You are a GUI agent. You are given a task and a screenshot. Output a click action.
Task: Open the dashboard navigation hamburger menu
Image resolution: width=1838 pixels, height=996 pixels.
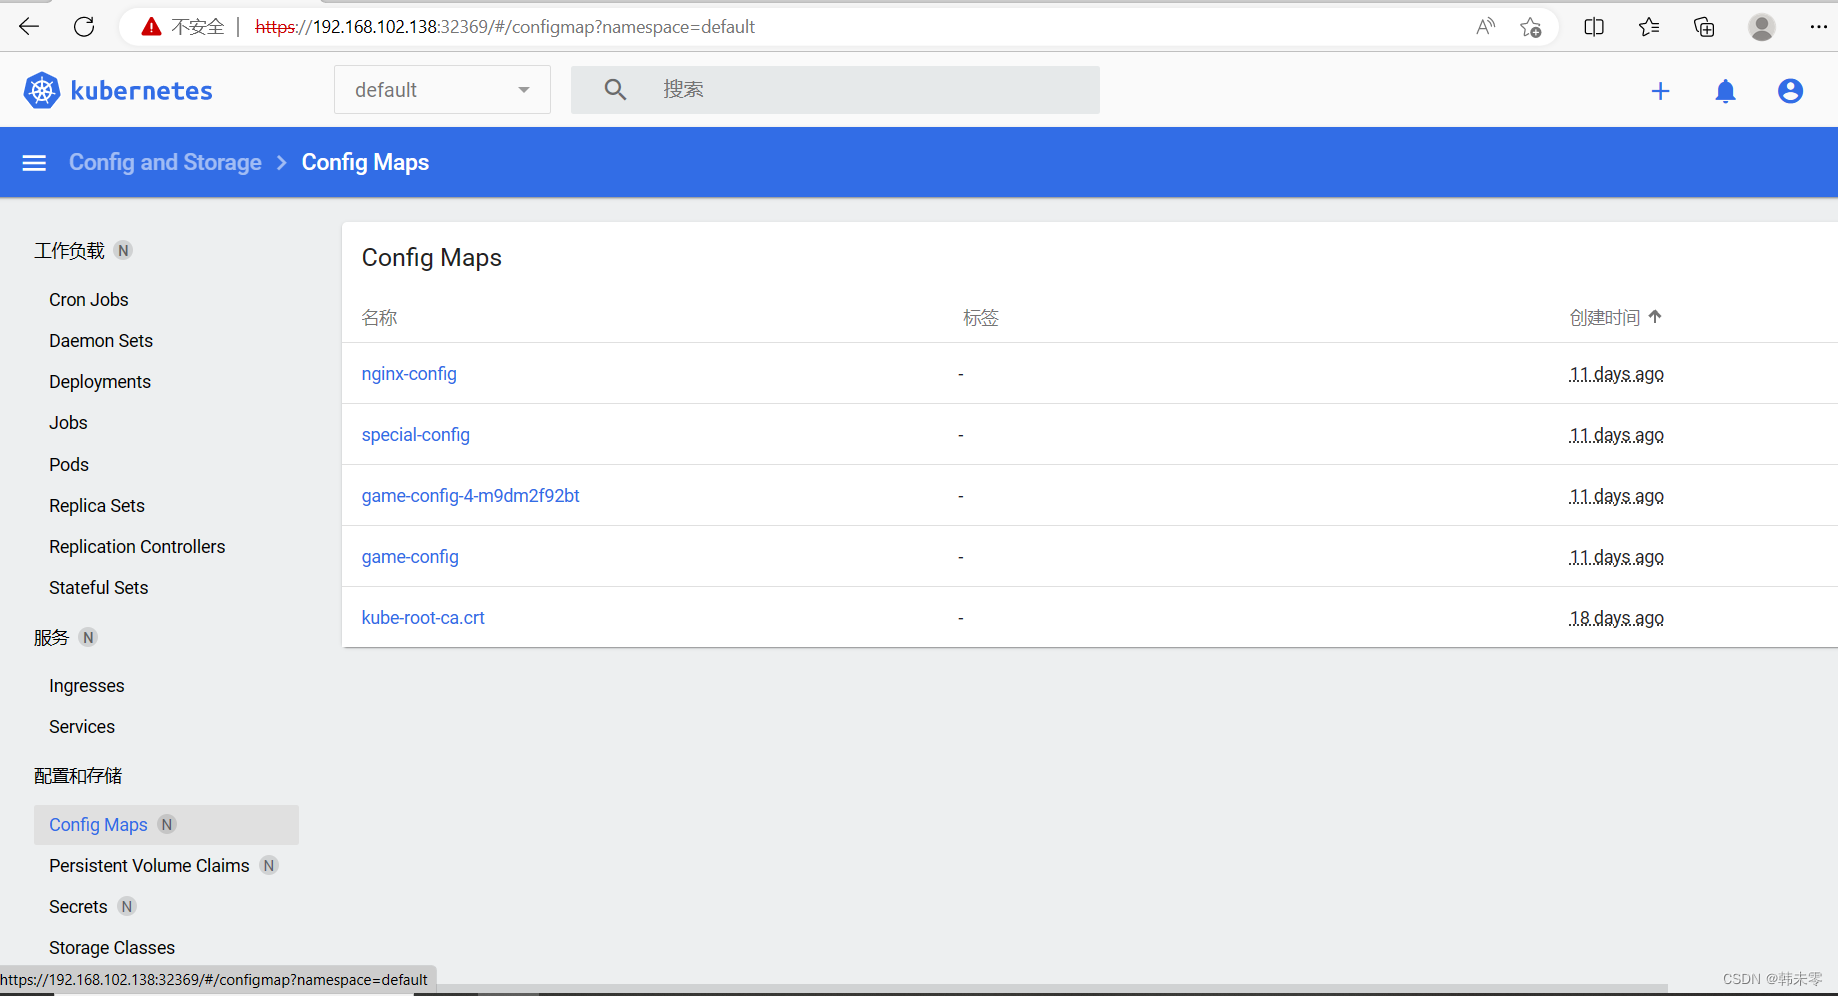[34, 162]
